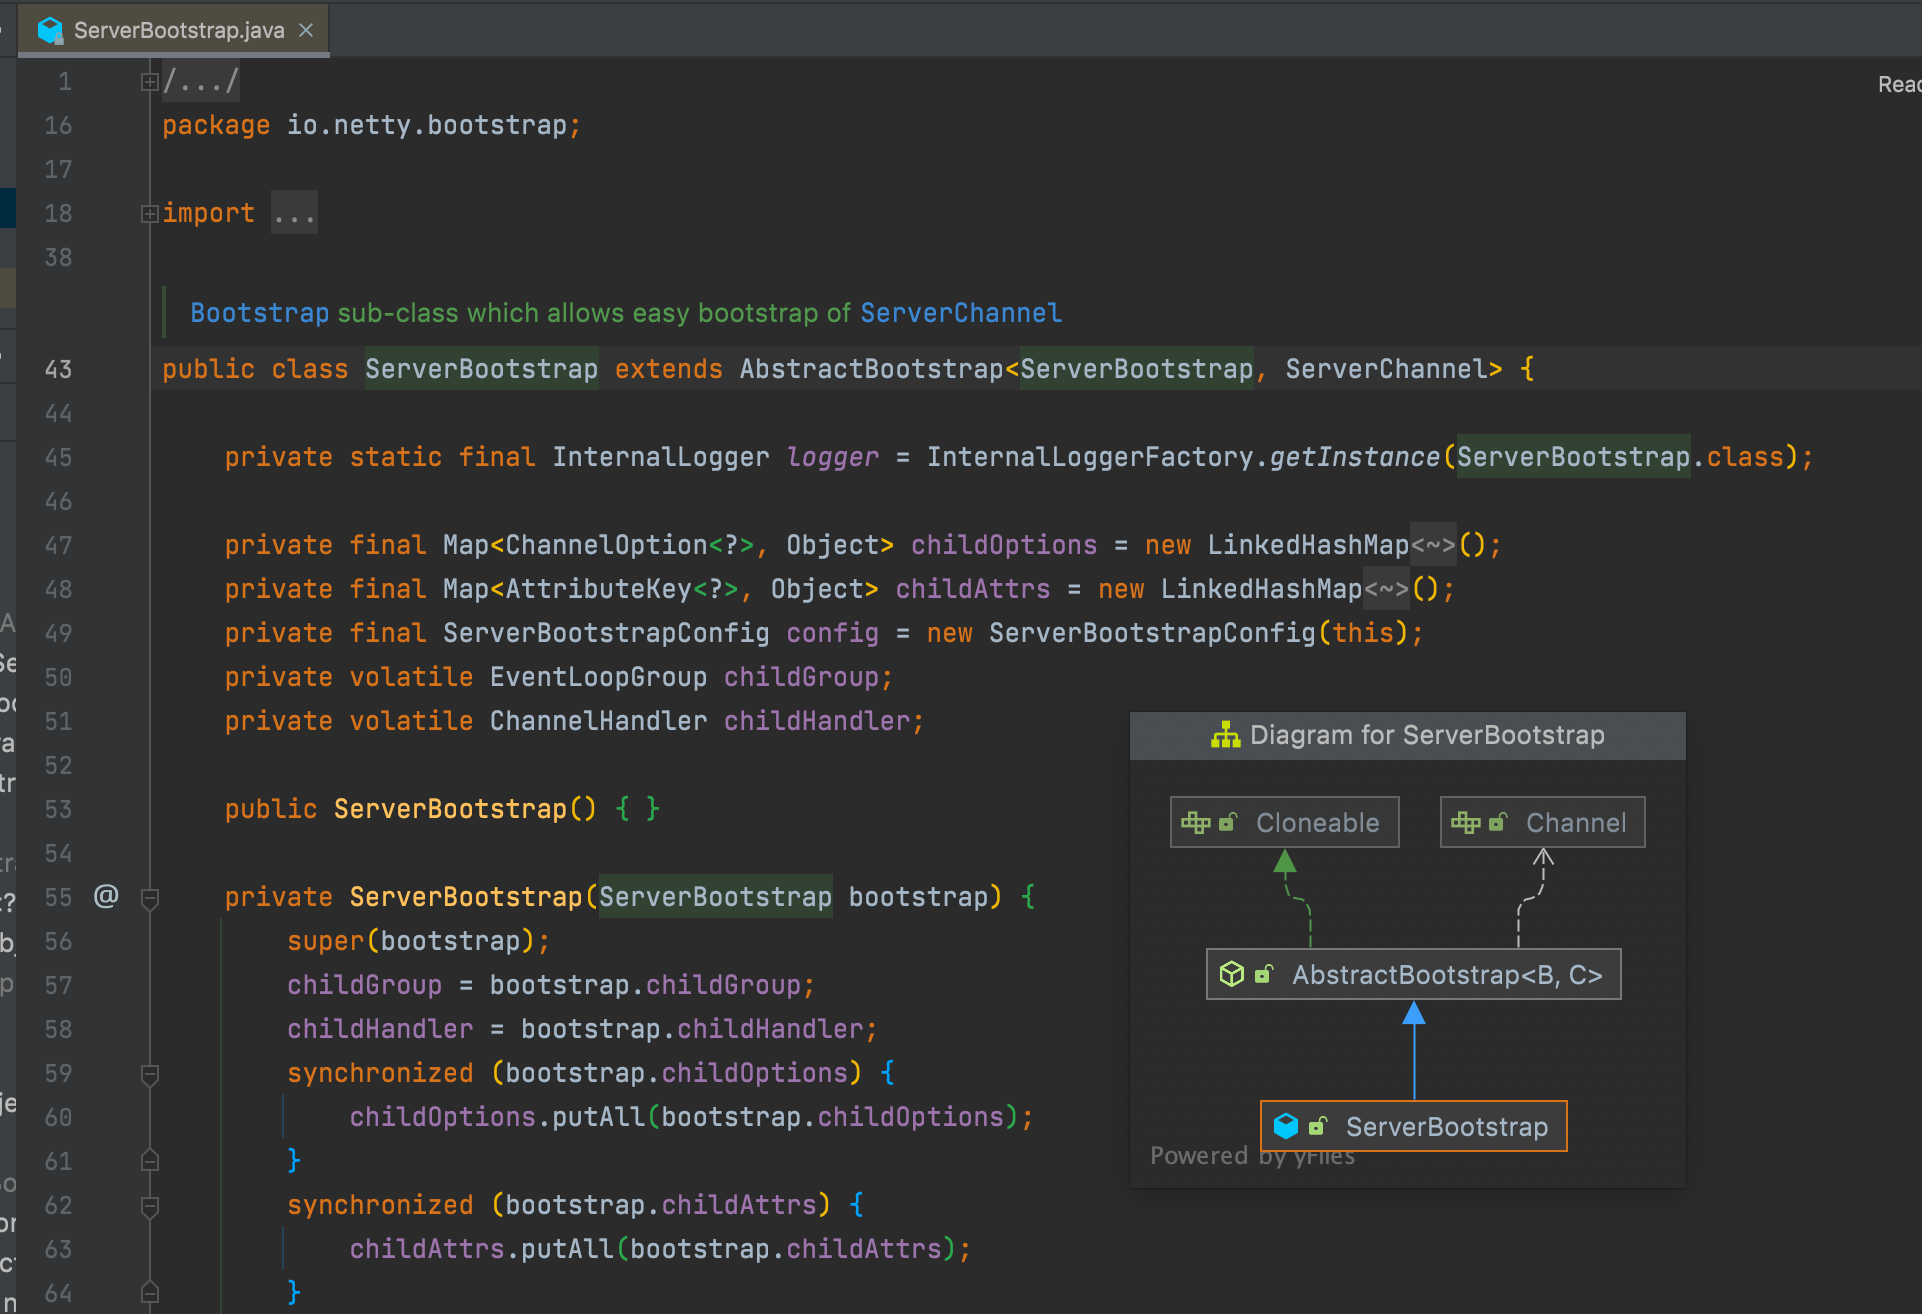Click the class name ServerBootstrap on line 43
Screen dimensions: 1922x1314
coord(481,369)
